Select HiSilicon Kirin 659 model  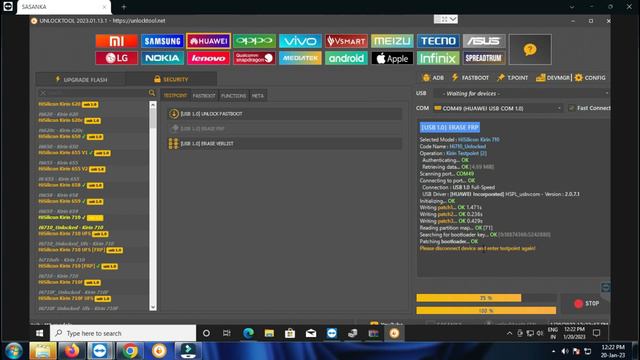pos(71,201)
